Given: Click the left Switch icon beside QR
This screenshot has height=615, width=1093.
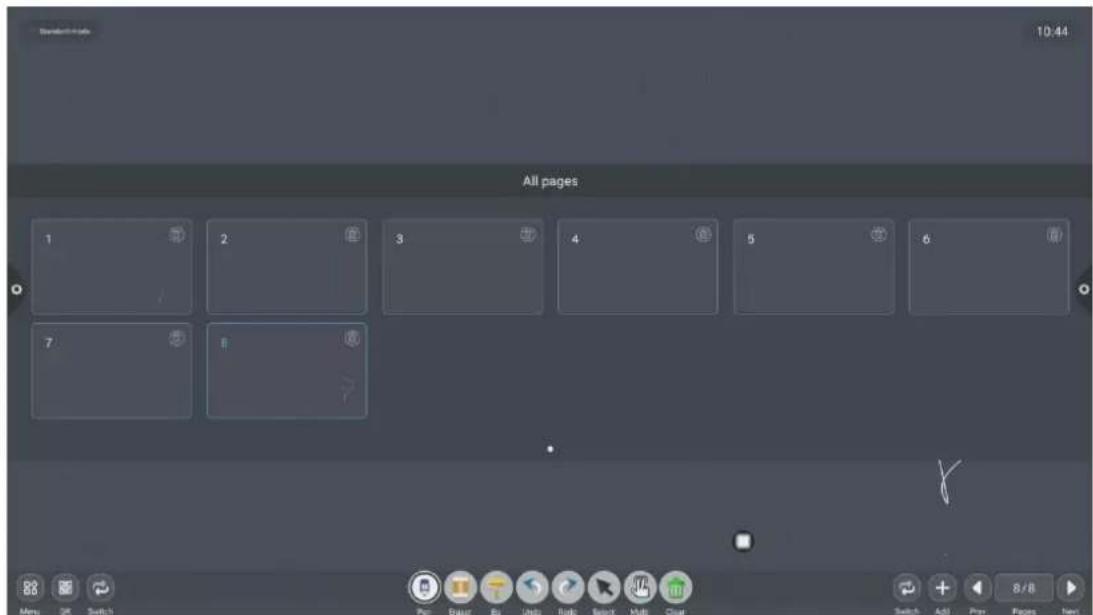Looking at the screenshot, I should [100, 588].
